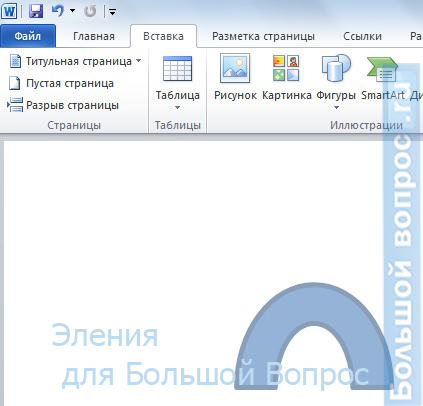The height and width of the screenshot is (406, 423).
Task: Expand the Фигуры dropdown arrow
Action: coord(336,107)
